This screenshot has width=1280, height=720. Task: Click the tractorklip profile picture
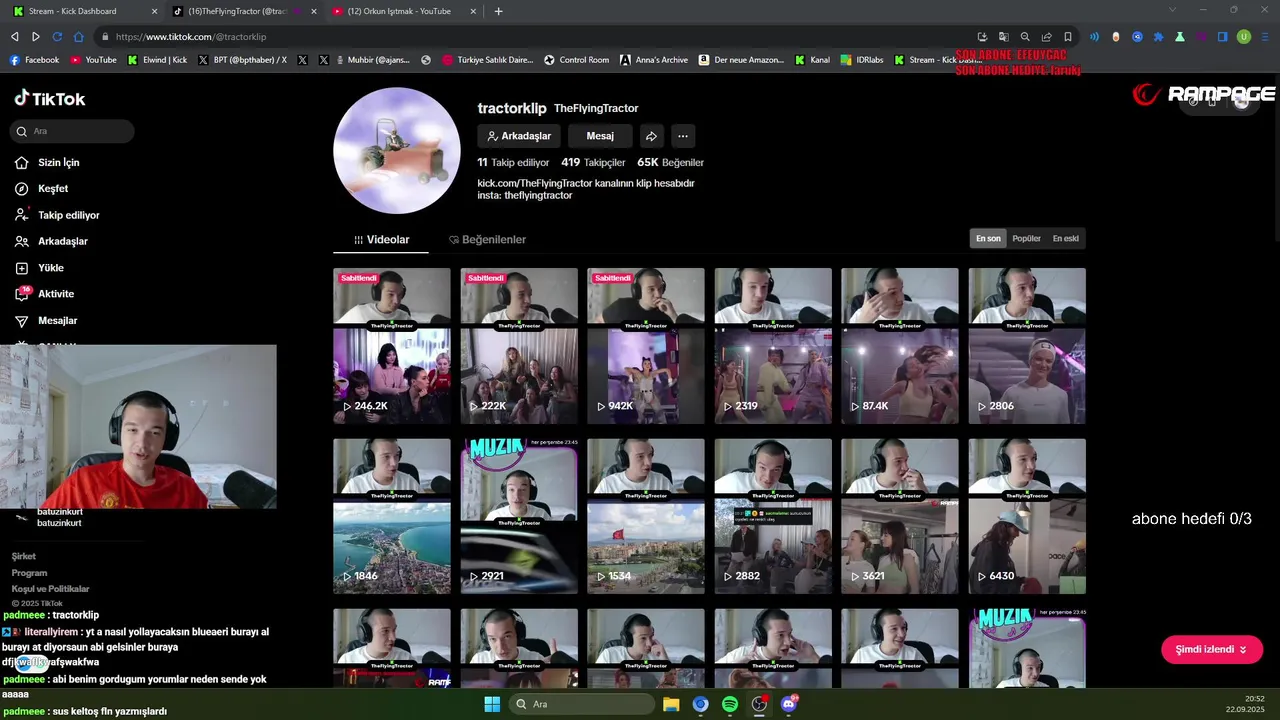(397, 150)
